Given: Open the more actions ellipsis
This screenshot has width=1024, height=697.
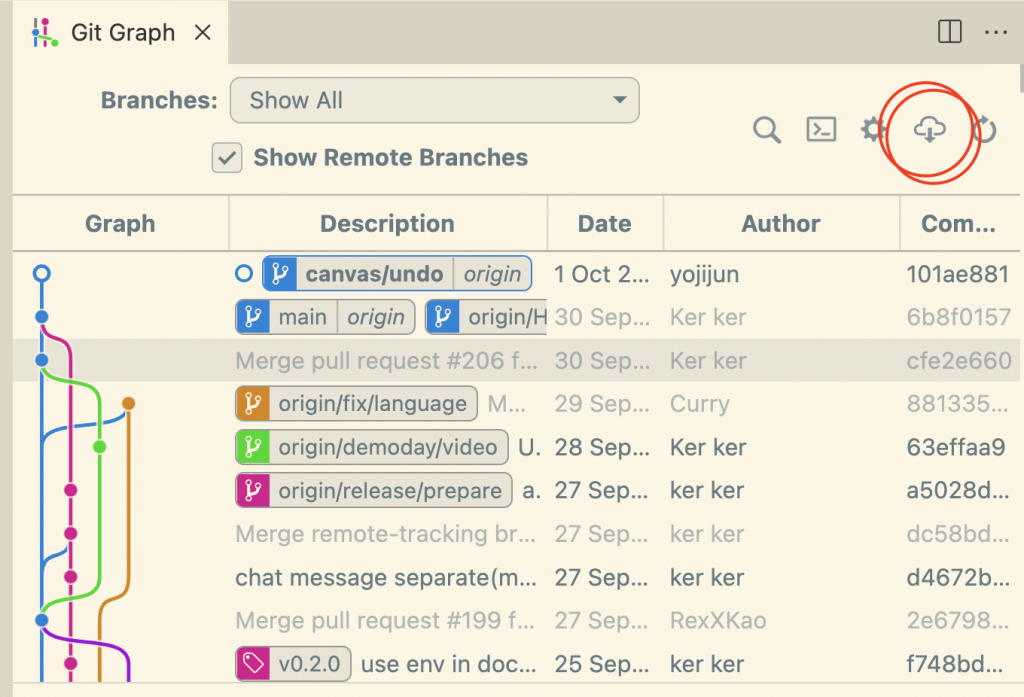Looking at the screenshot, I should point(995,32).
